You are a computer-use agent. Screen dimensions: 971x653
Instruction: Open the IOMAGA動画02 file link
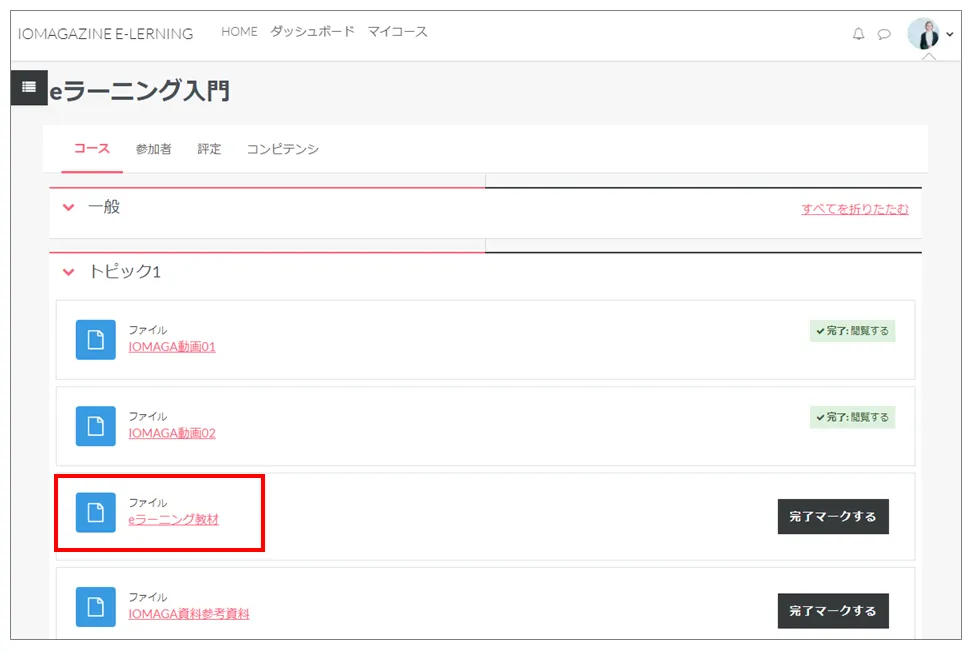(x=172, y=434)
